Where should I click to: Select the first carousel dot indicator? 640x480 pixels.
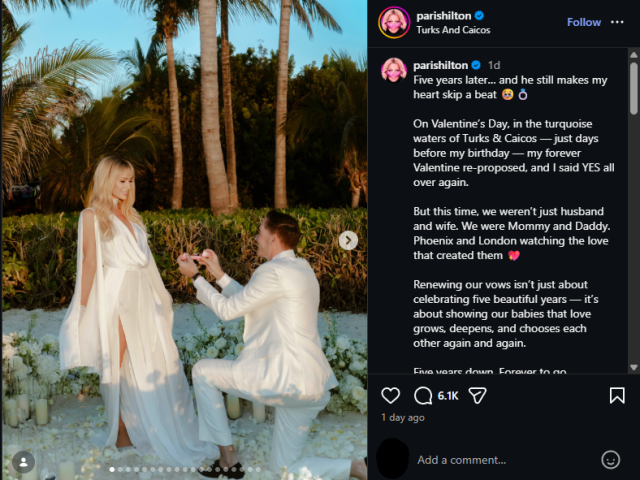pyautogui.click(x=112, y=469)
